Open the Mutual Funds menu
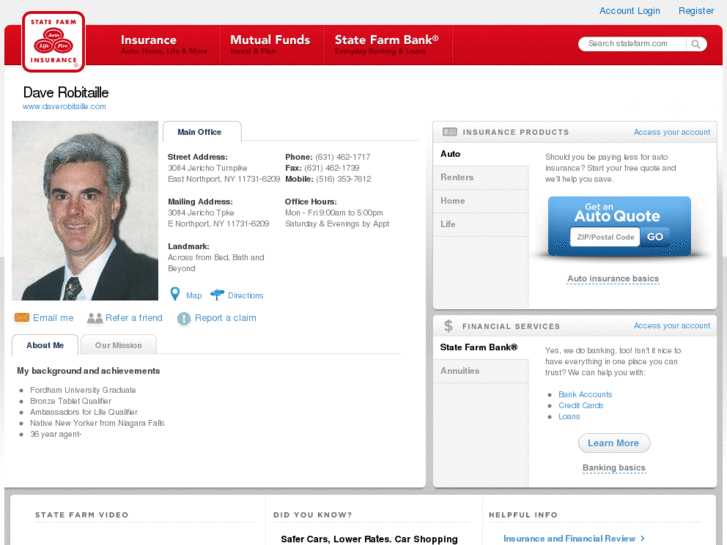Screen dimensions: 727x545 click(x=270, y=45)
